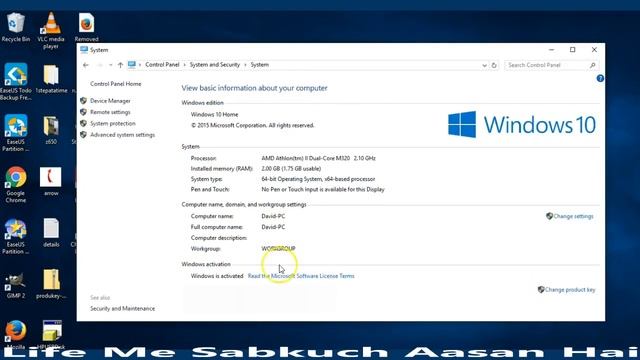Click Change settings link
The width and height of the screenshot is (640, 360).
pyautogui.click(x=573, y=216)
